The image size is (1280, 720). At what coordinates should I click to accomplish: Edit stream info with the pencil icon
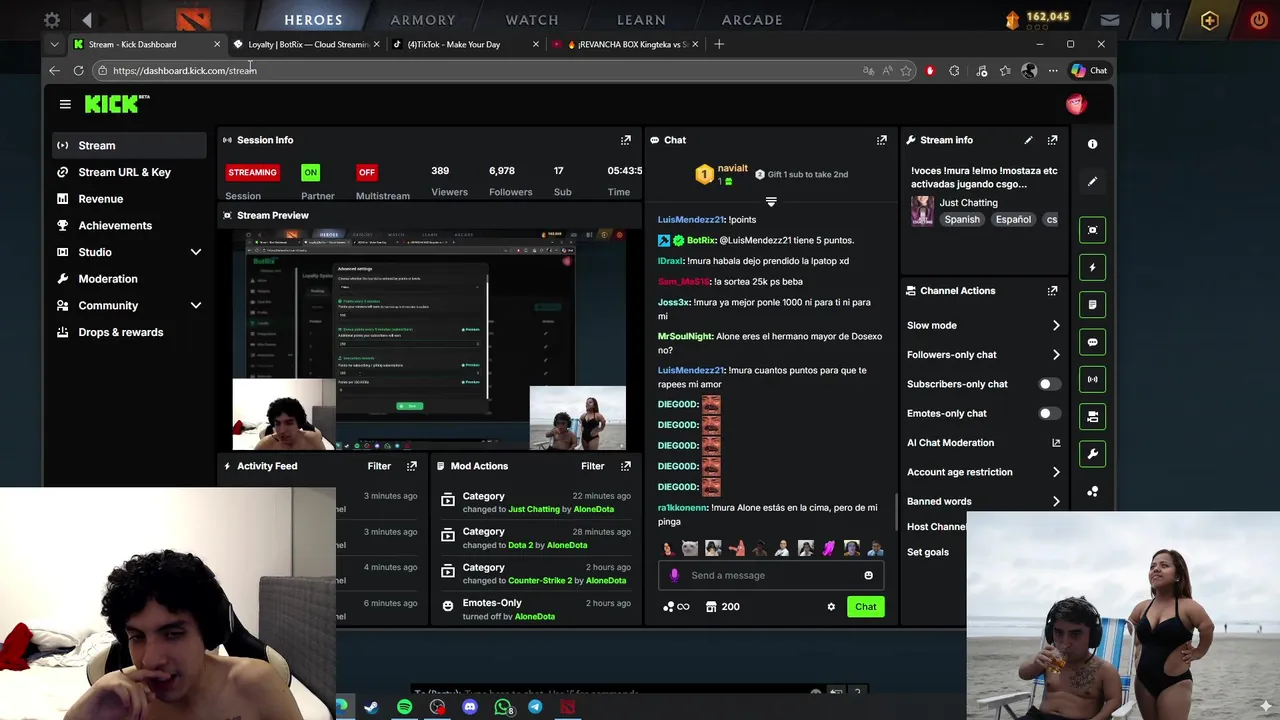point(1028,140)
